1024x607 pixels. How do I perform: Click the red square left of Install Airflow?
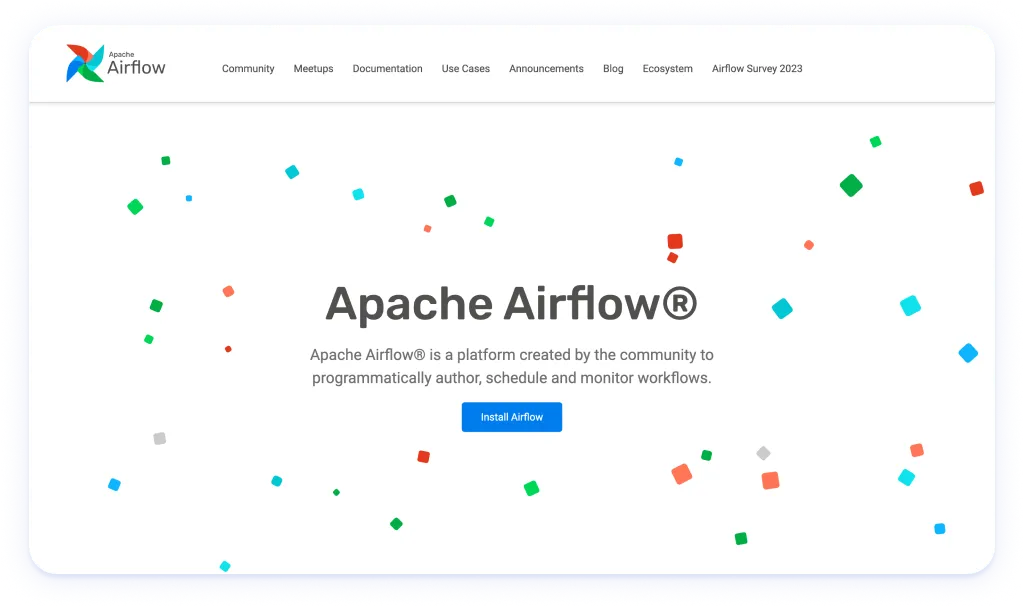coord(423,456)
